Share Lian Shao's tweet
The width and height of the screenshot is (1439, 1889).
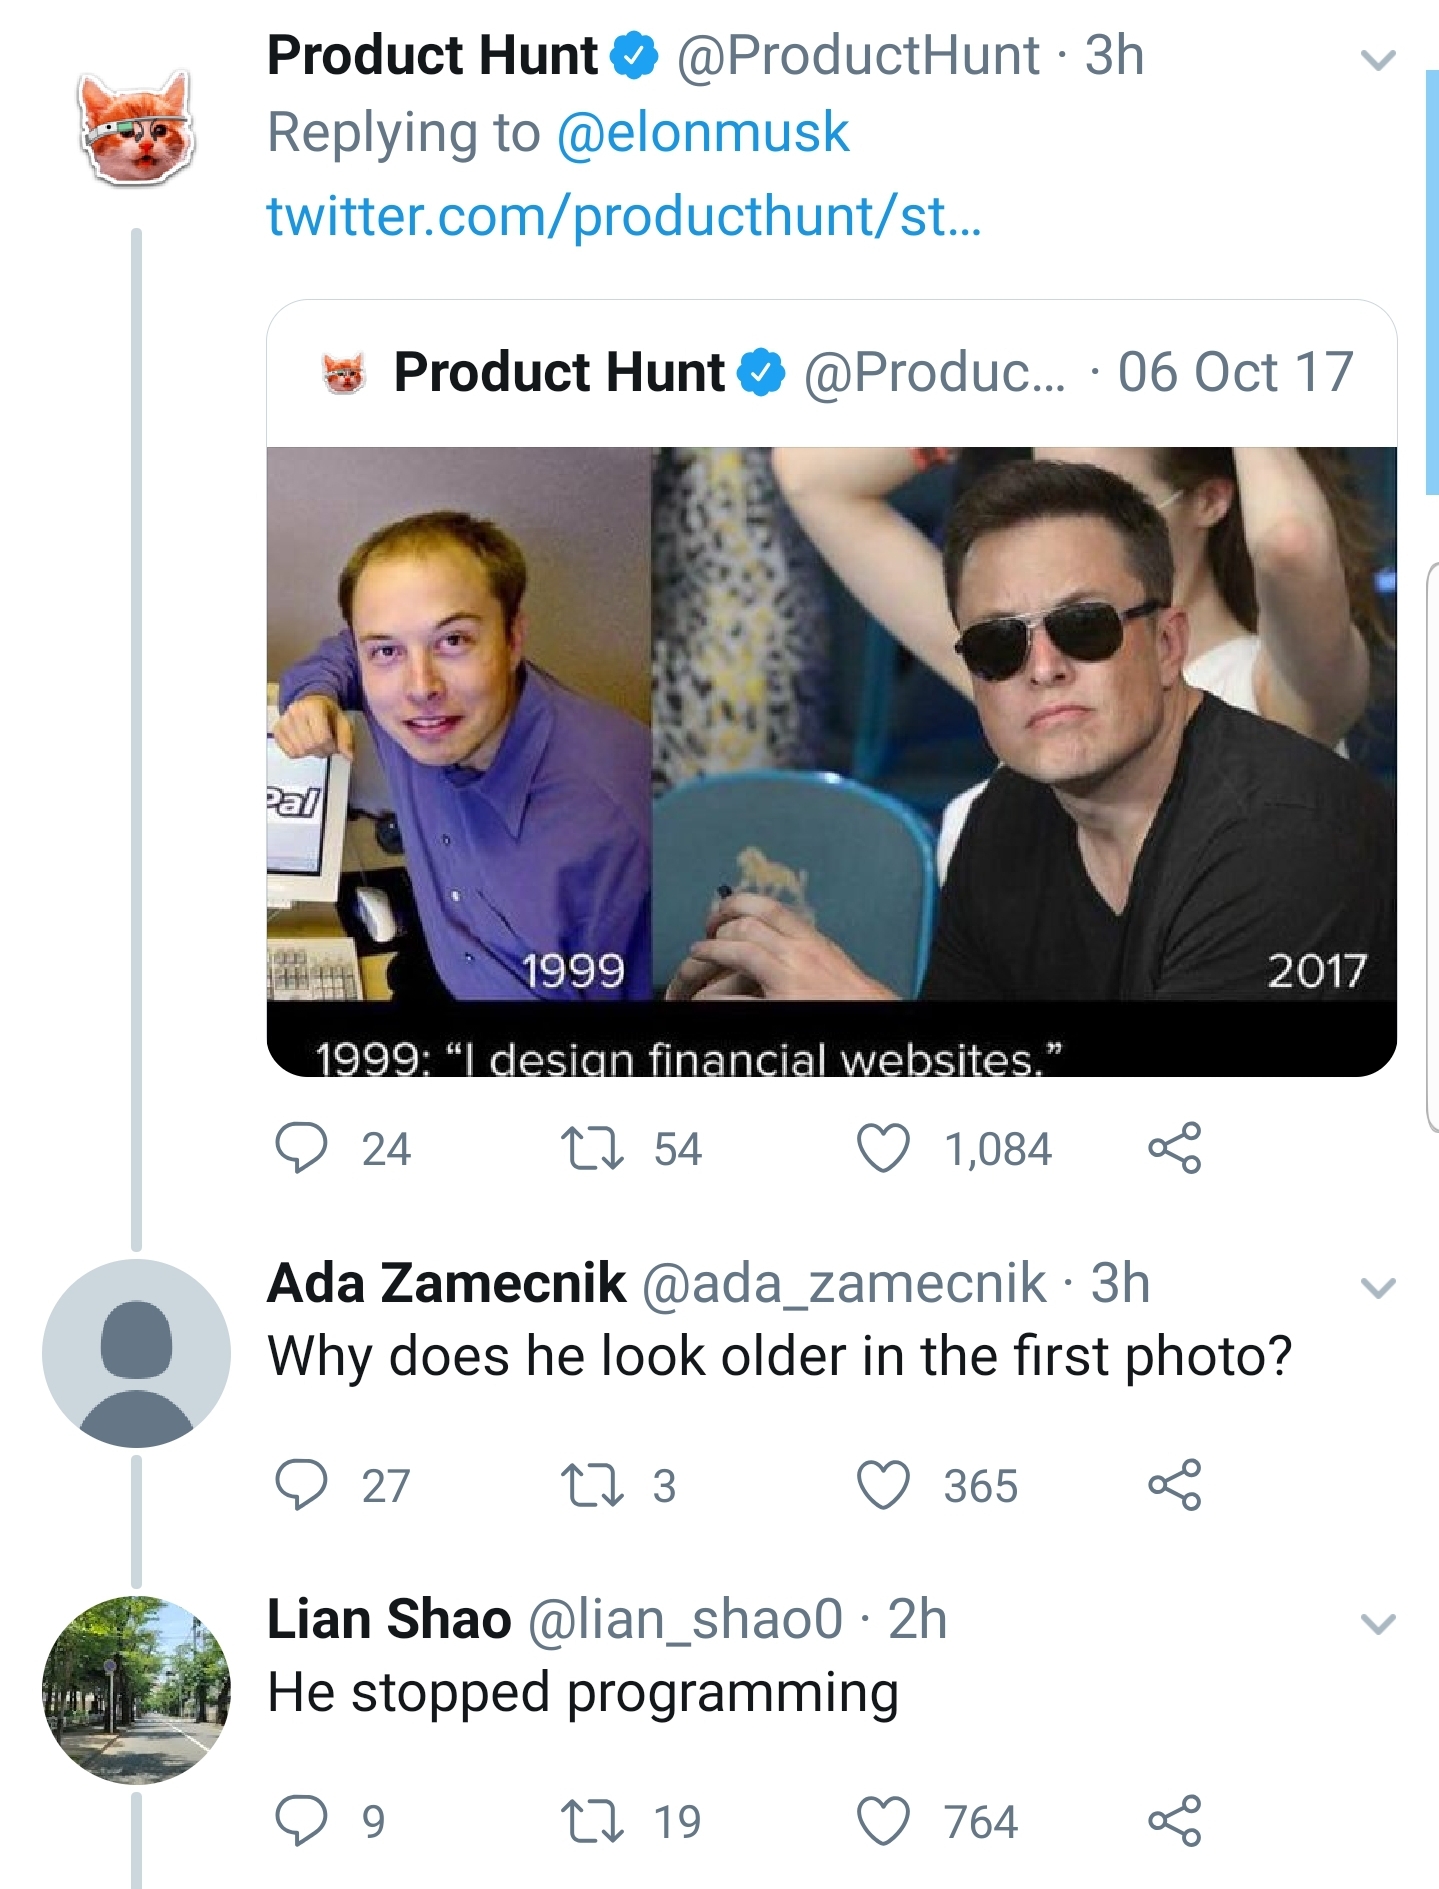point(1175,1821)
